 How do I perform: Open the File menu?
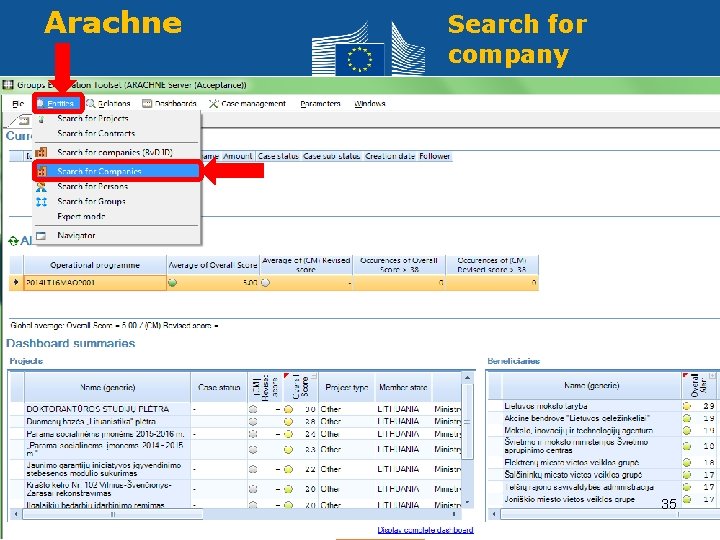(x=18, y=104)
